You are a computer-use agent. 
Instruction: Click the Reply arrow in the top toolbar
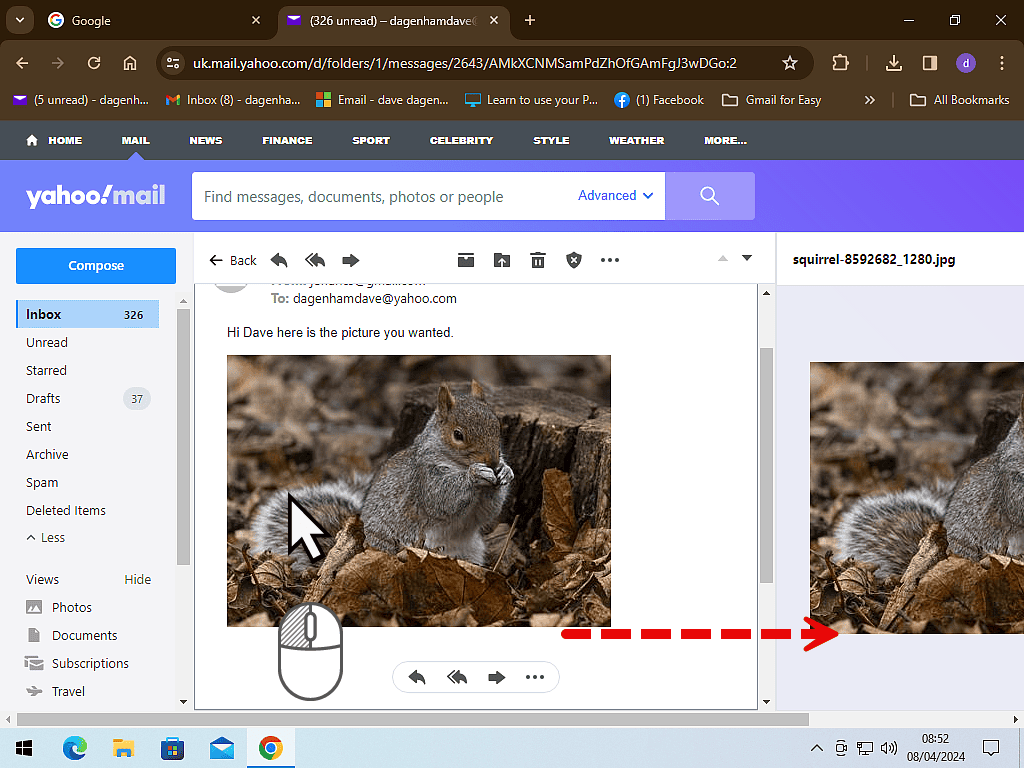coord(279,260)
